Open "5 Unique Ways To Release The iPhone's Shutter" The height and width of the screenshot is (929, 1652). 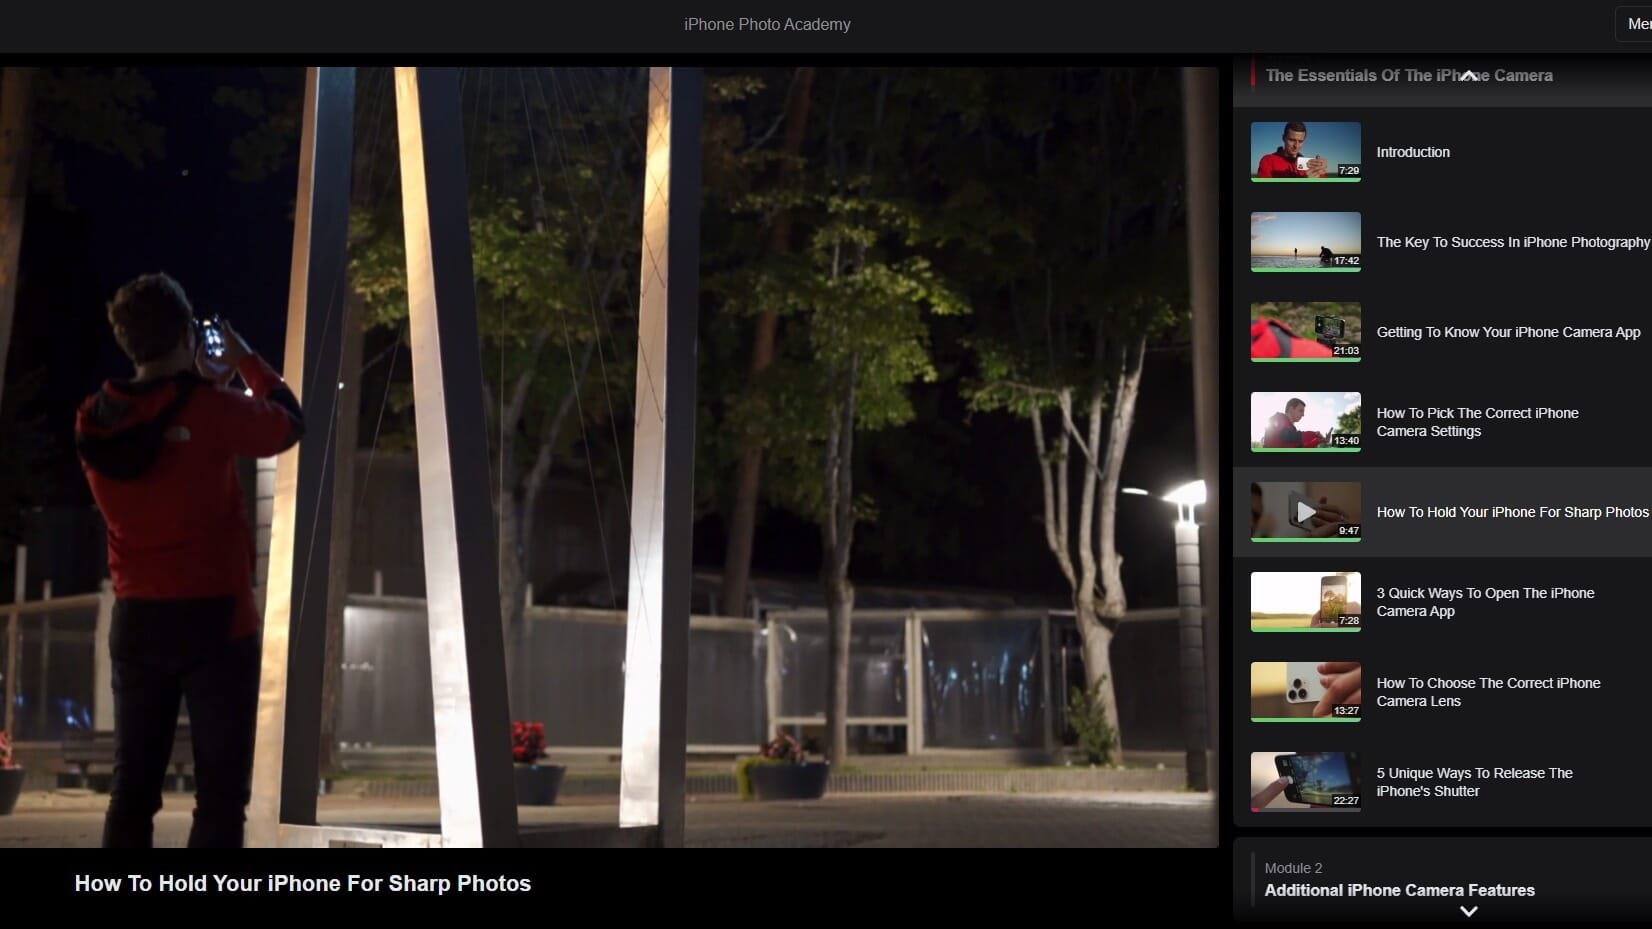point(1474,782)
